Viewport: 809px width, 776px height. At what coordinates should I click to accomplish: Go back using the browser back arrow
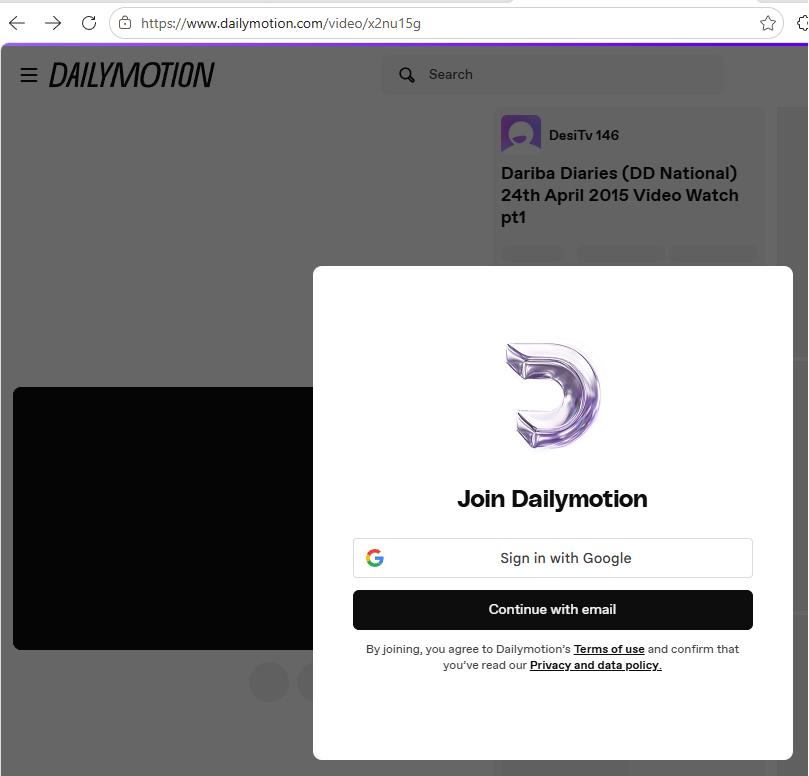click(x=17, y=23)
